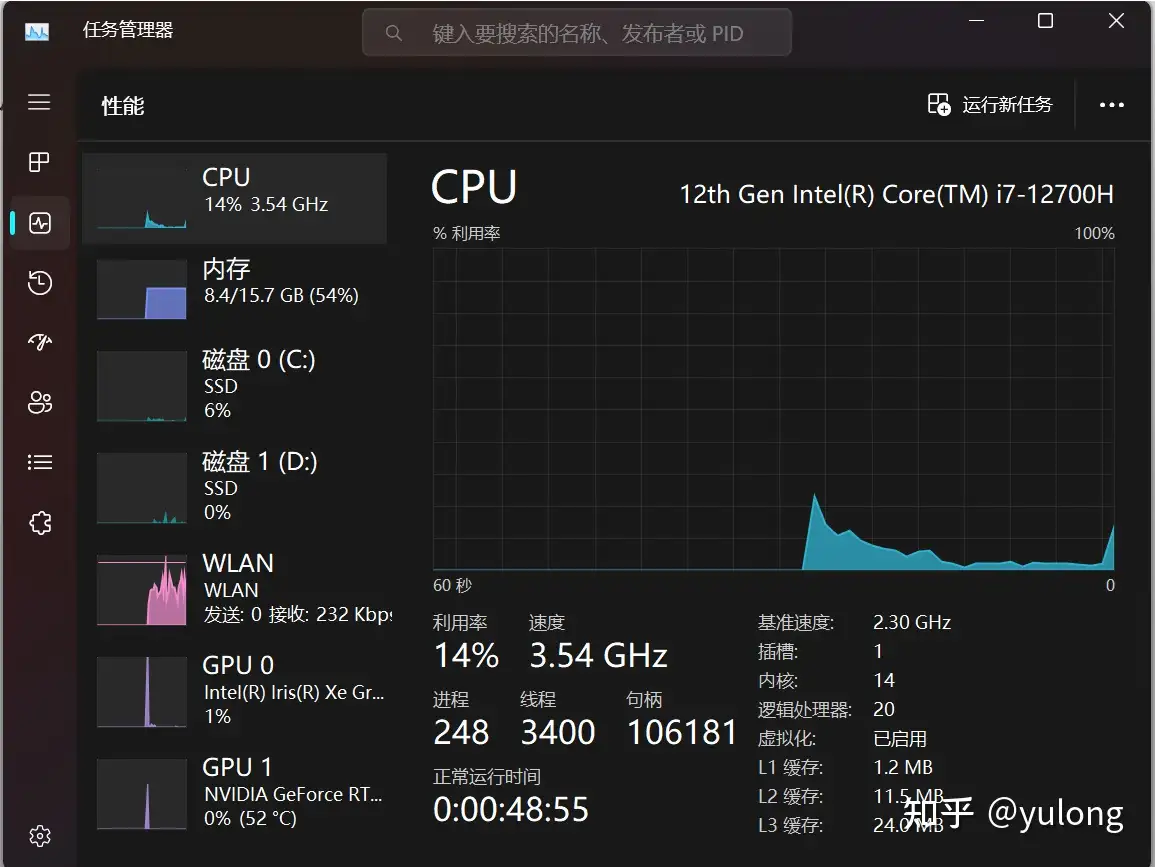Close the Task Manager window
Viewport: 1155px width, 867px height.
click(x=1116, y=21)
